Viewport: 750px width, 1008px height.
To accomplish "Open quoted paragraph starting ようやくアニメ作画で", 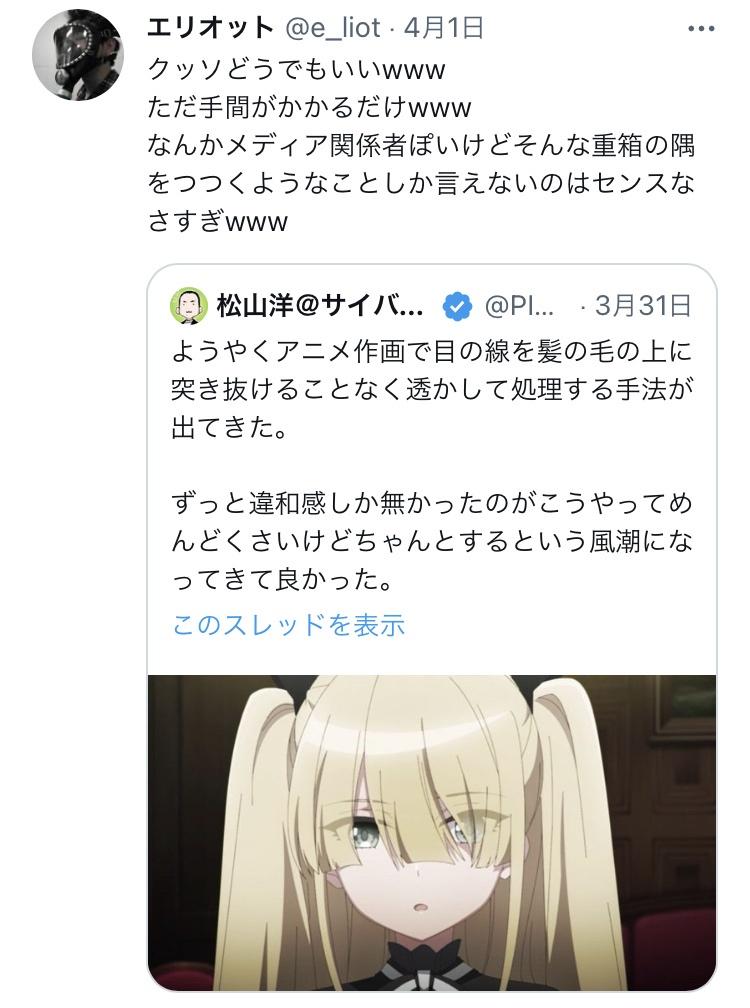I will 432,389.
